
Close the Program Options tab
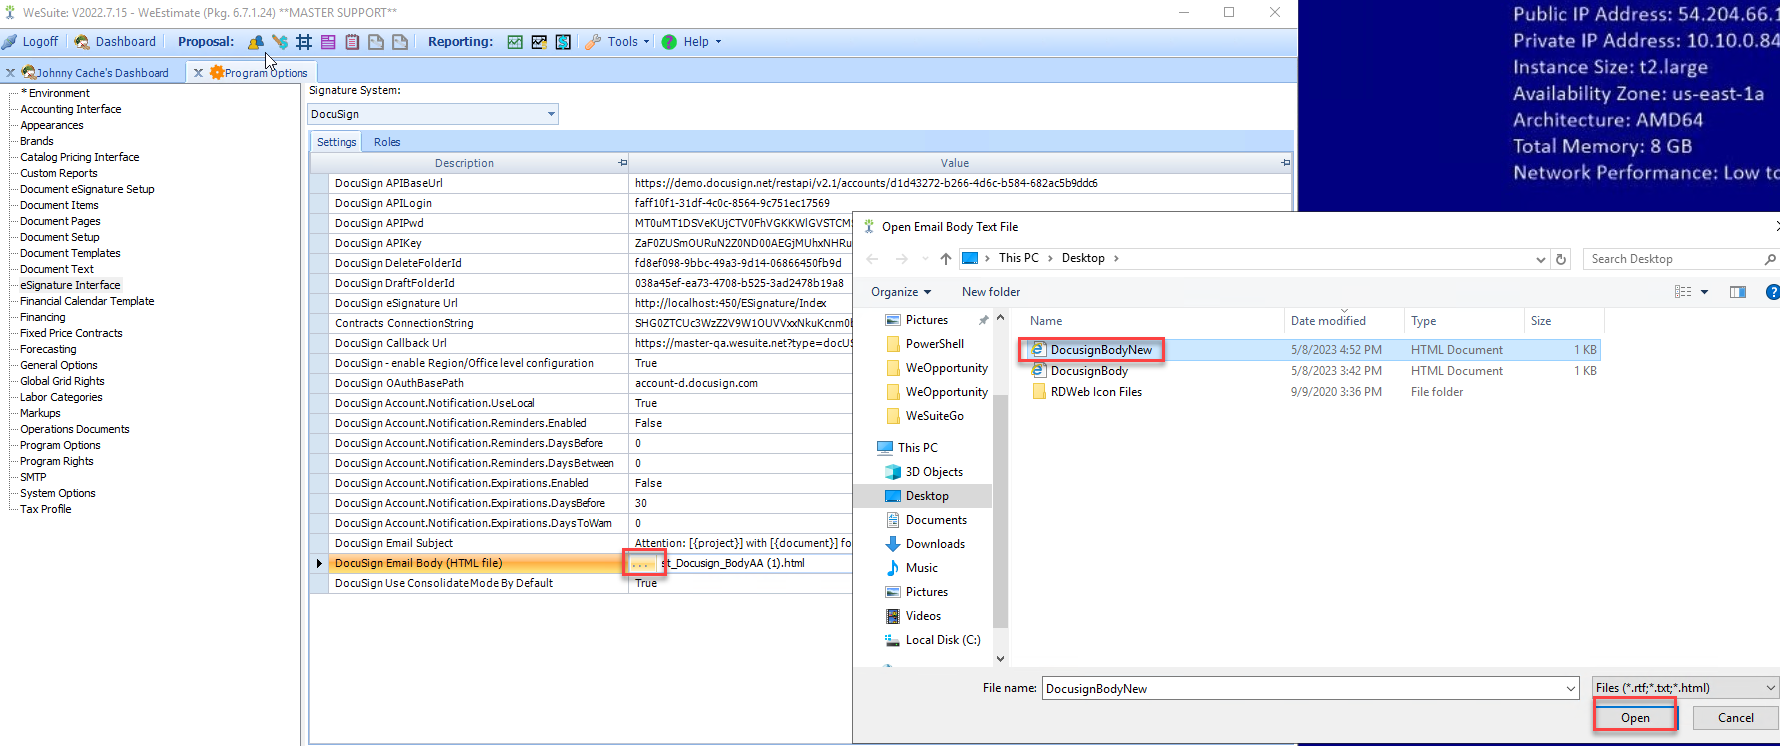pyautogui.click(x=198, y=73)
